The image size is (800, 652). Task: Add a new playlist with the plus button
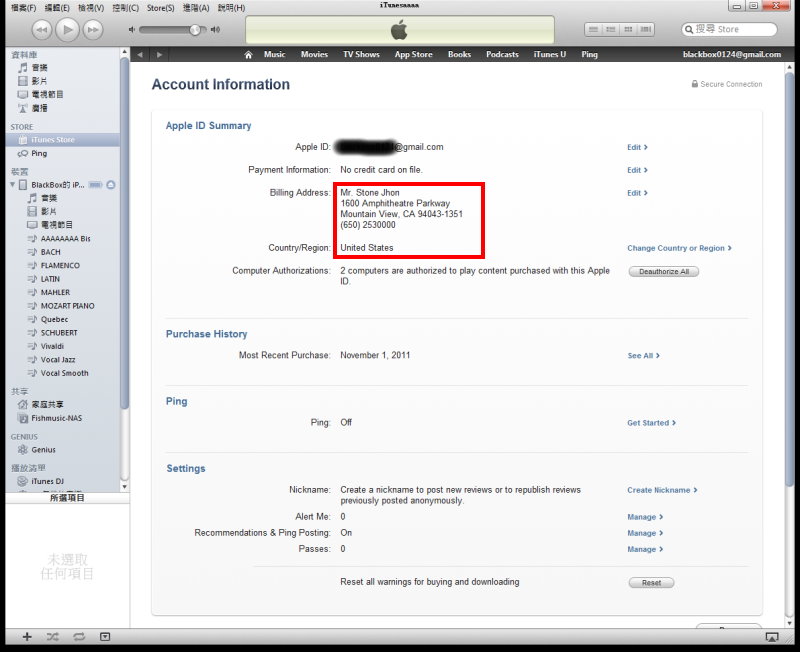coord(27,636)
